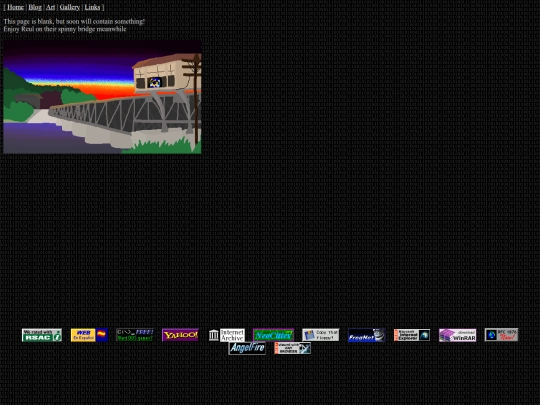The image size is (540, 405).
Task: Click the pixel-art bridge sunset image
Action: [102, 96]
